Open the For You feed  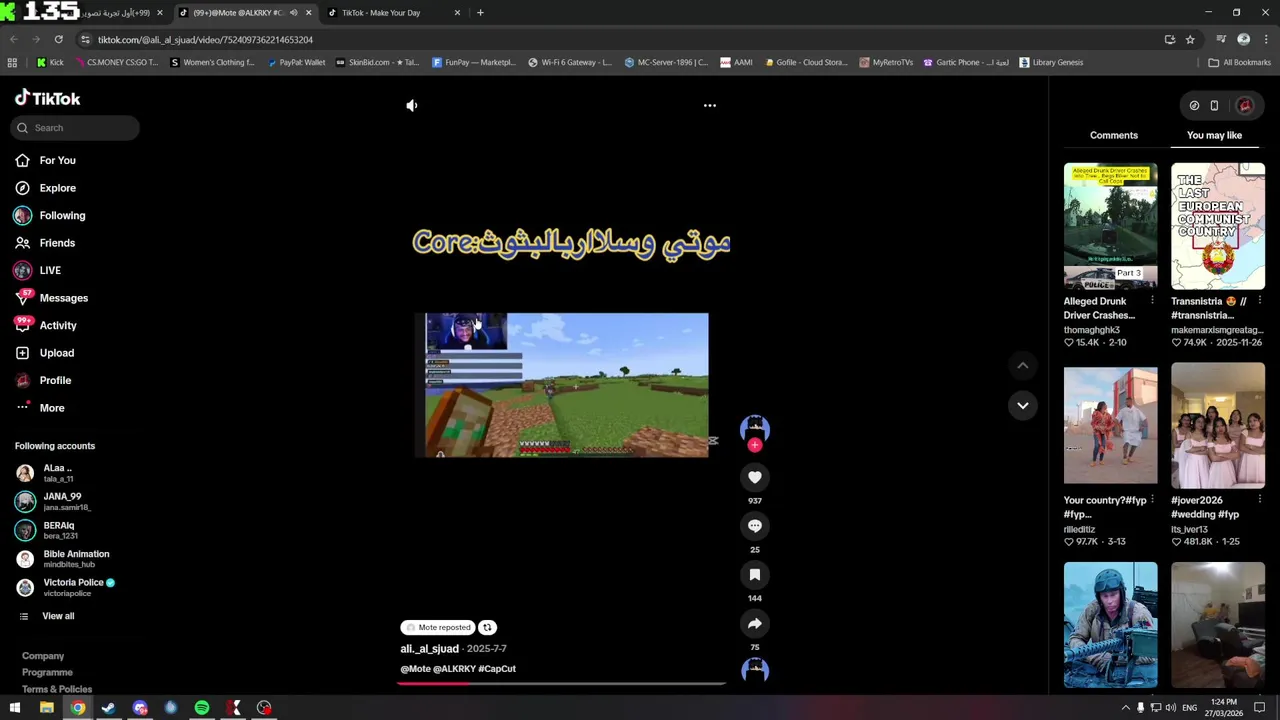click(x=46, y=160)
